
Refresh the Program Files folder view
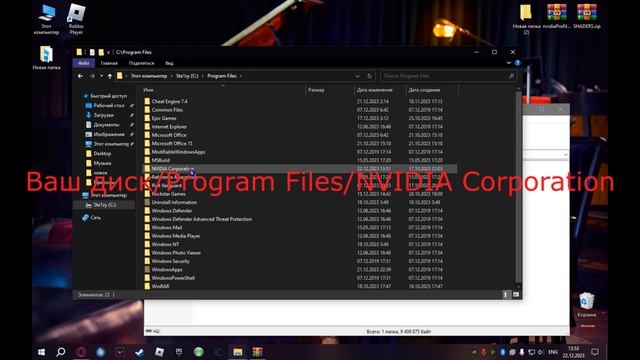tap(369, 76)
